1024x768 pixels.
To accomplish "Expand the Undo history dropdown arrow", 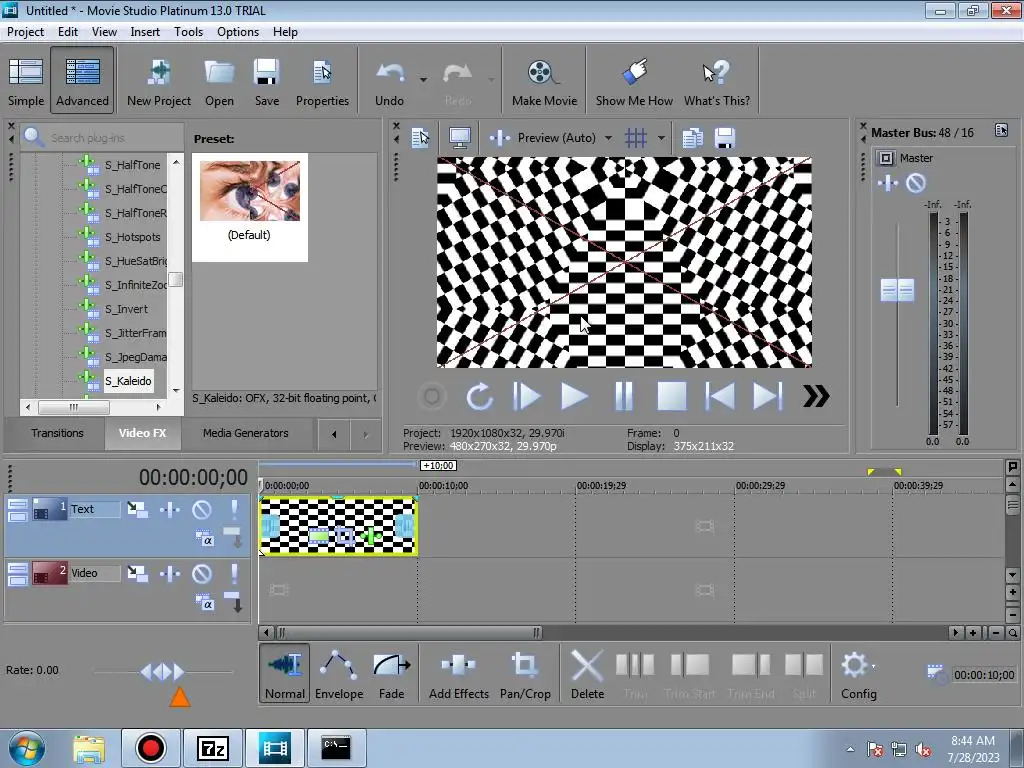I will [423, 79].
